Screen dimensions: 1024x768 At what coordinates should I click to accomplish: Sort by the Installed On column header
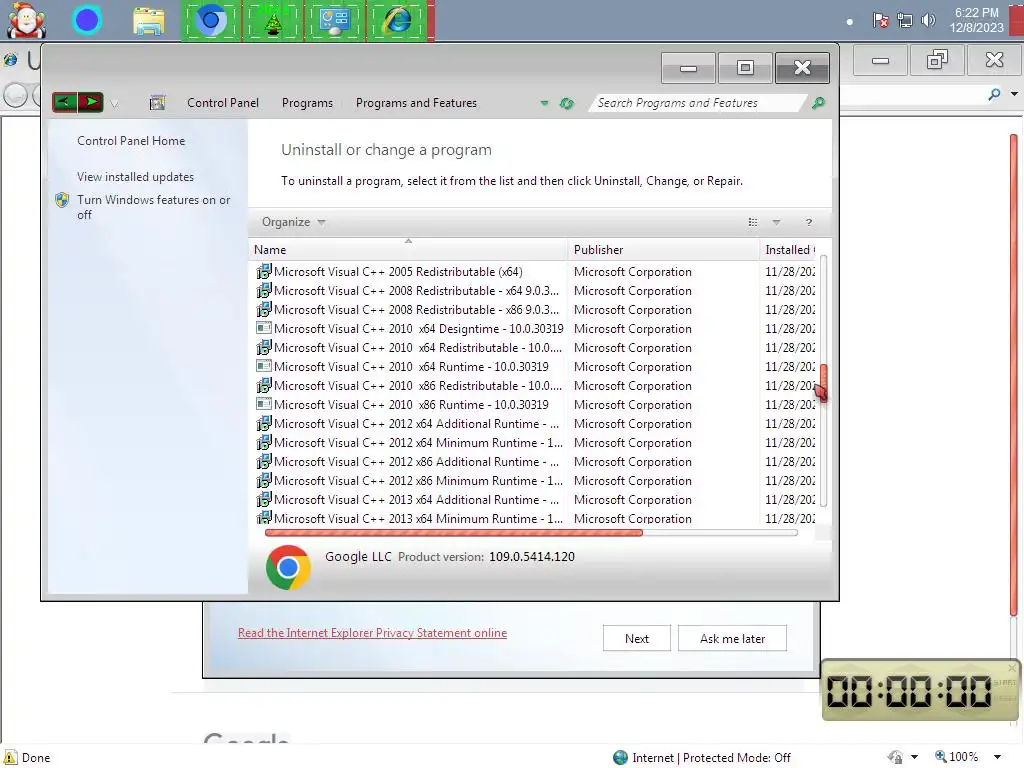click(789, 249)
